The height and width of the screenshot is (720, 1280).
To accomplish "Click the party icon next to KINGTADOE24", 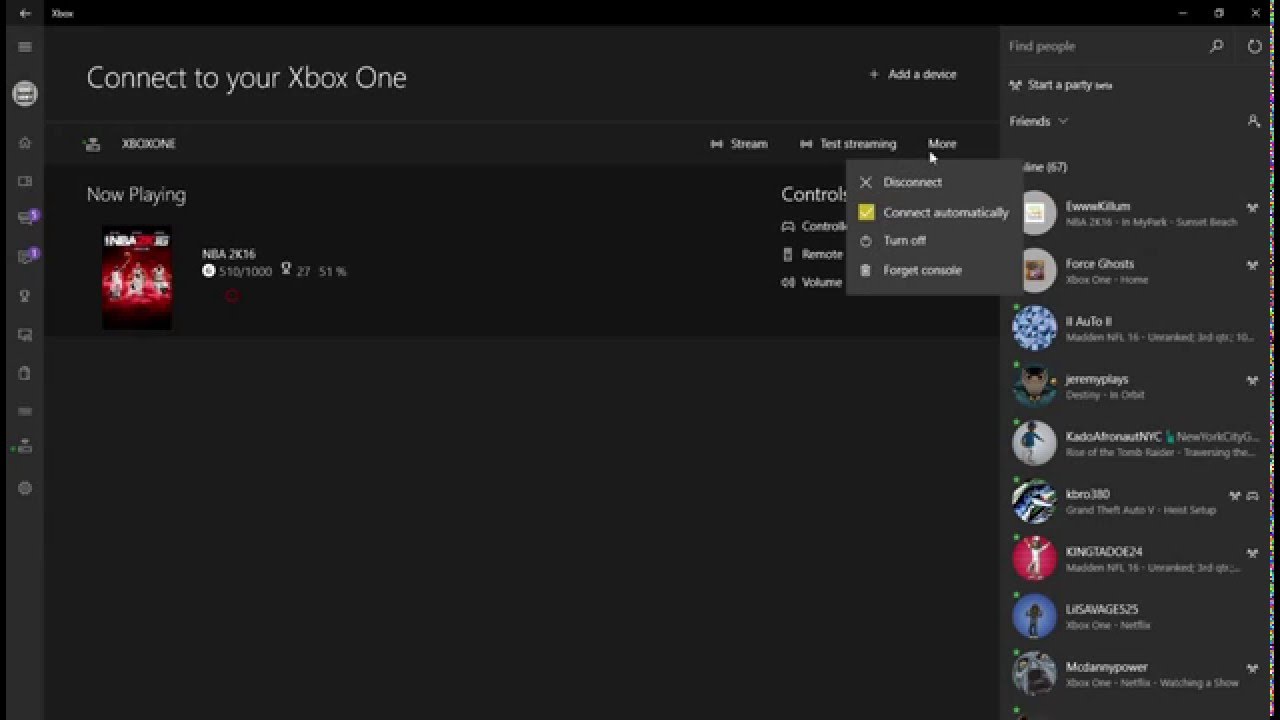I will tap(1252, 553).
